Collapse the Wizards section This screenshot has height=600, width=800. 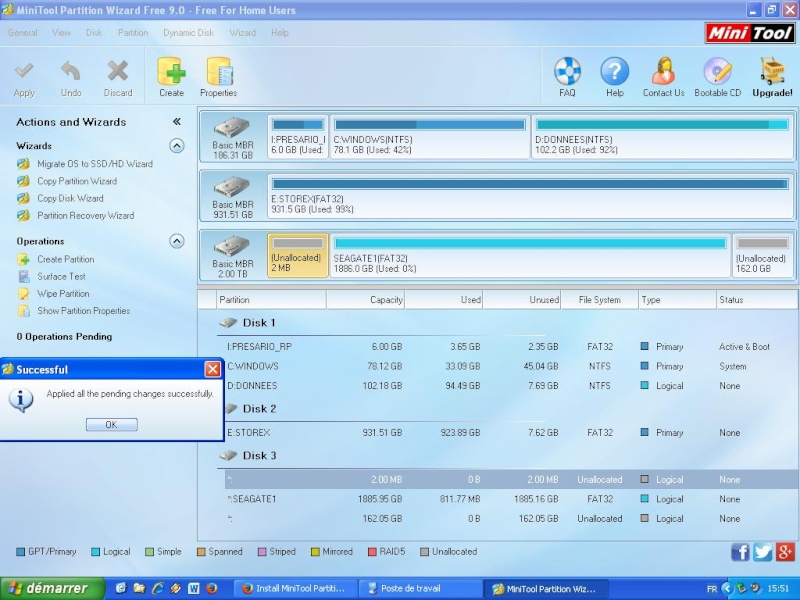click(177, 146)
